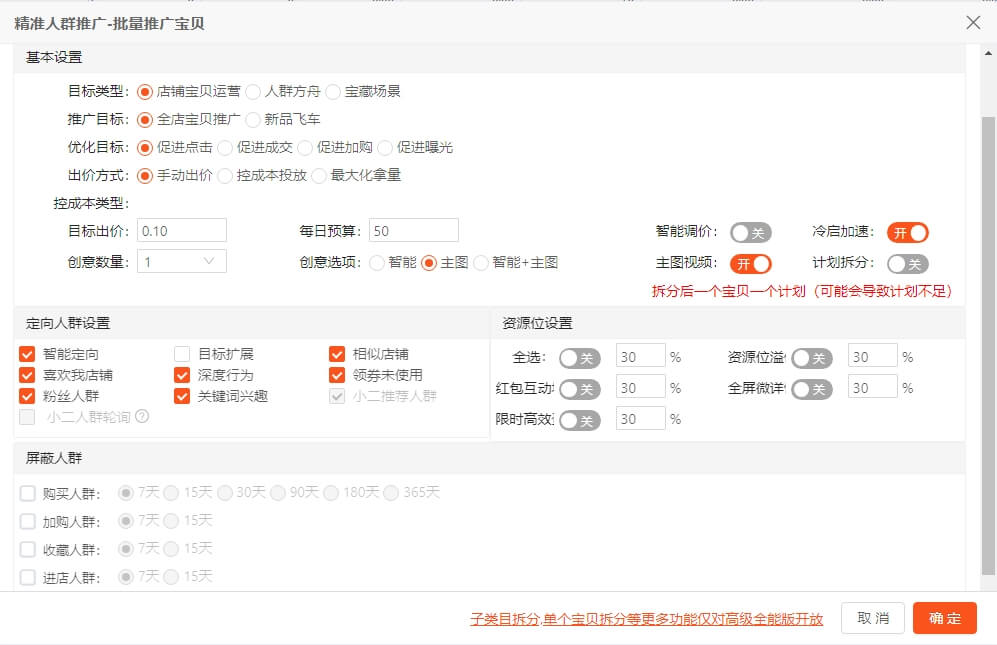Viewport: 997px width, 645px height.
Task: Uncheck the 相似店铺 checkbox
Action: pos(337,354)
